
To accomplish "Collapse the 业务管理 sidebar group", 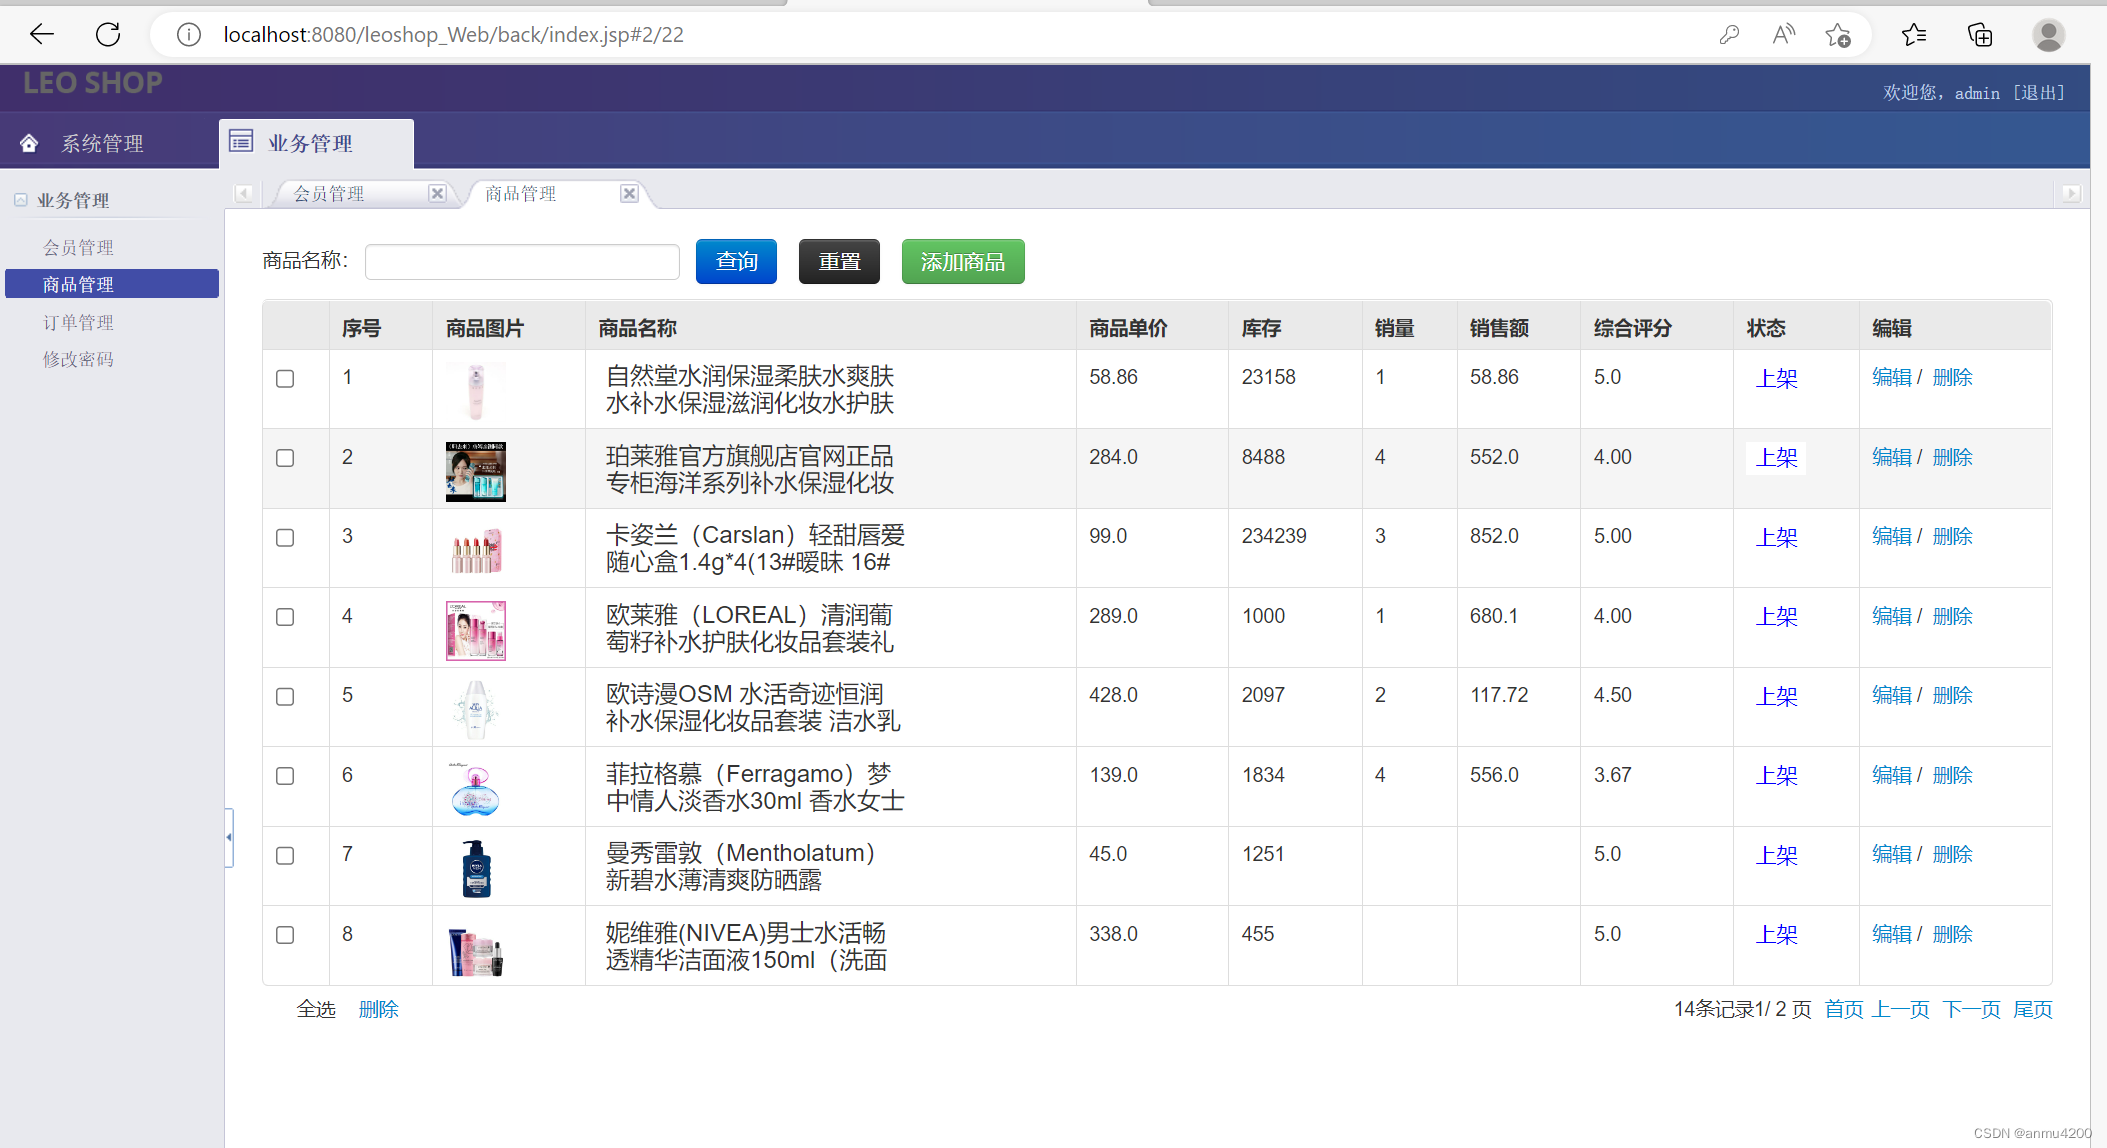I will [x=21, y=200].
